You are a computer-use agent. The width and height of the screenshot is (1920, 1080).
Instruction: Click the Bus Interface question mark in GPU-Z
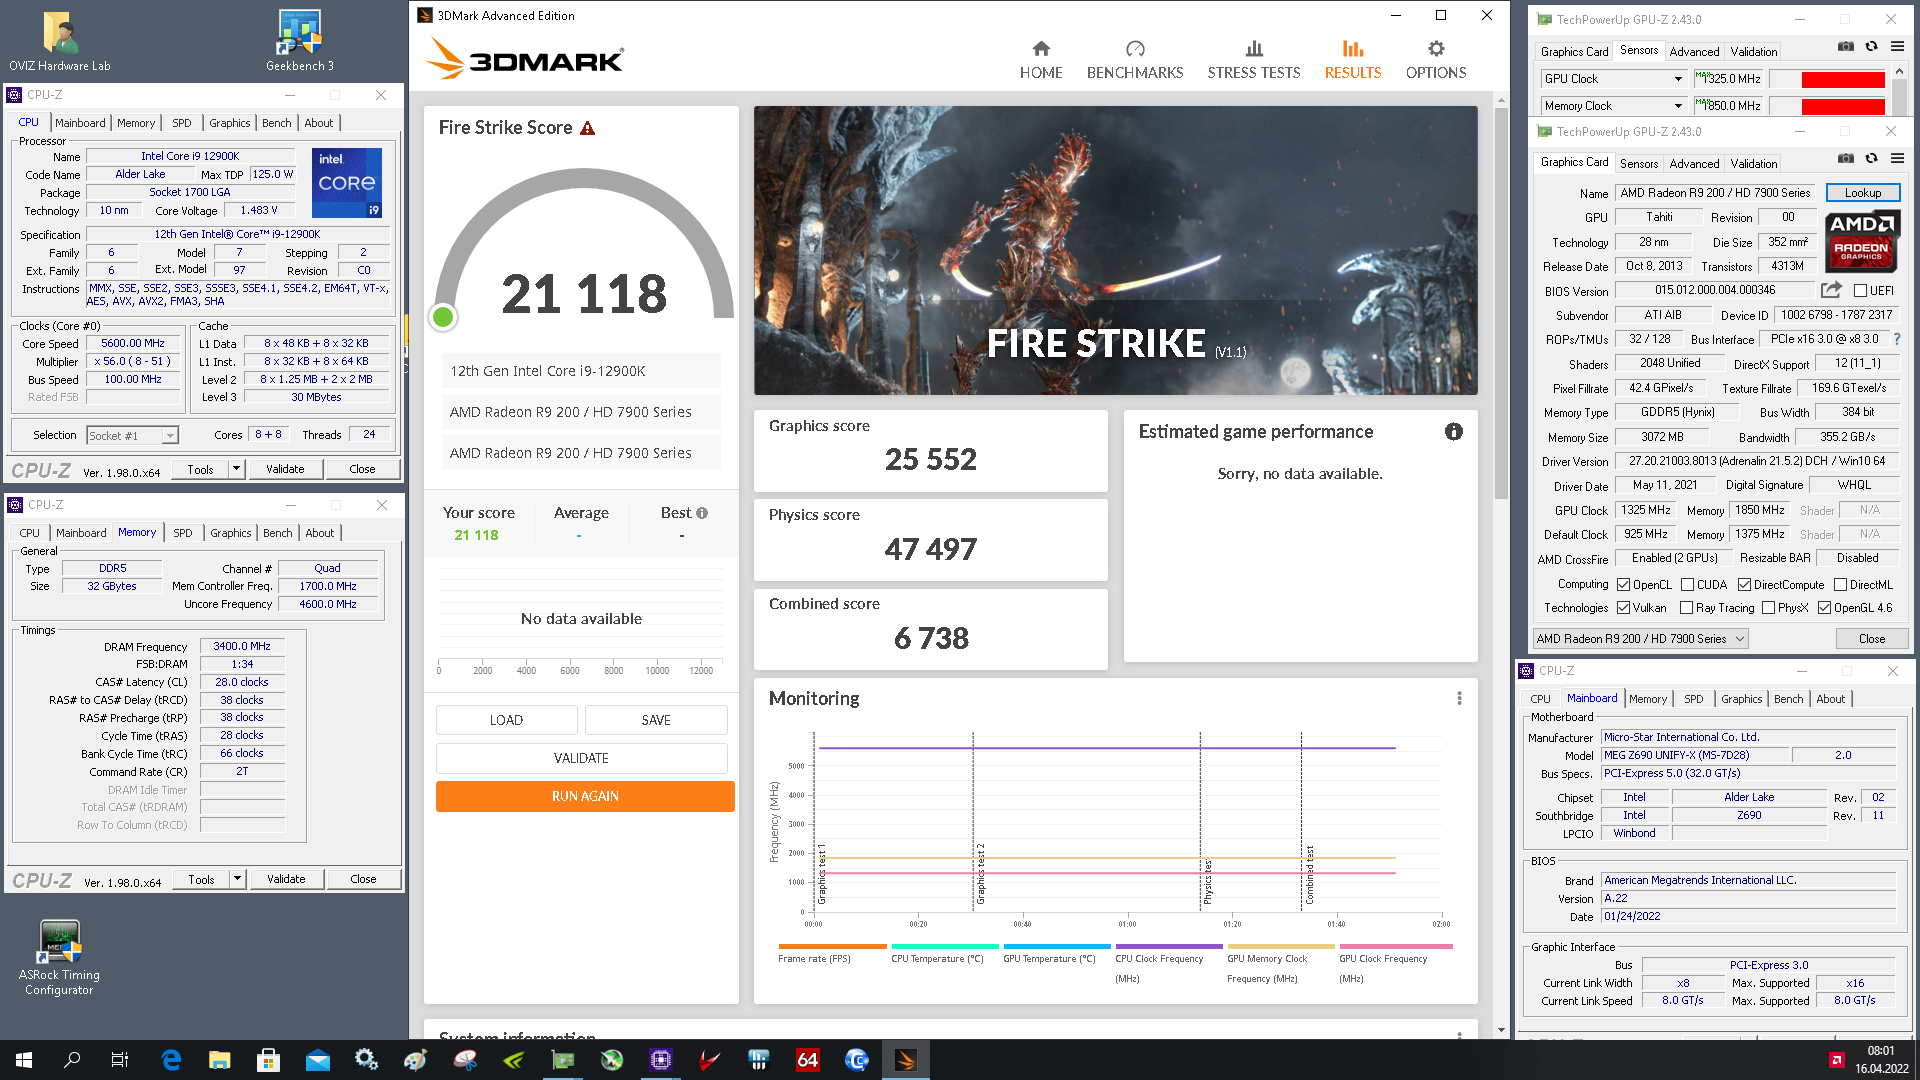(1897, 339)
